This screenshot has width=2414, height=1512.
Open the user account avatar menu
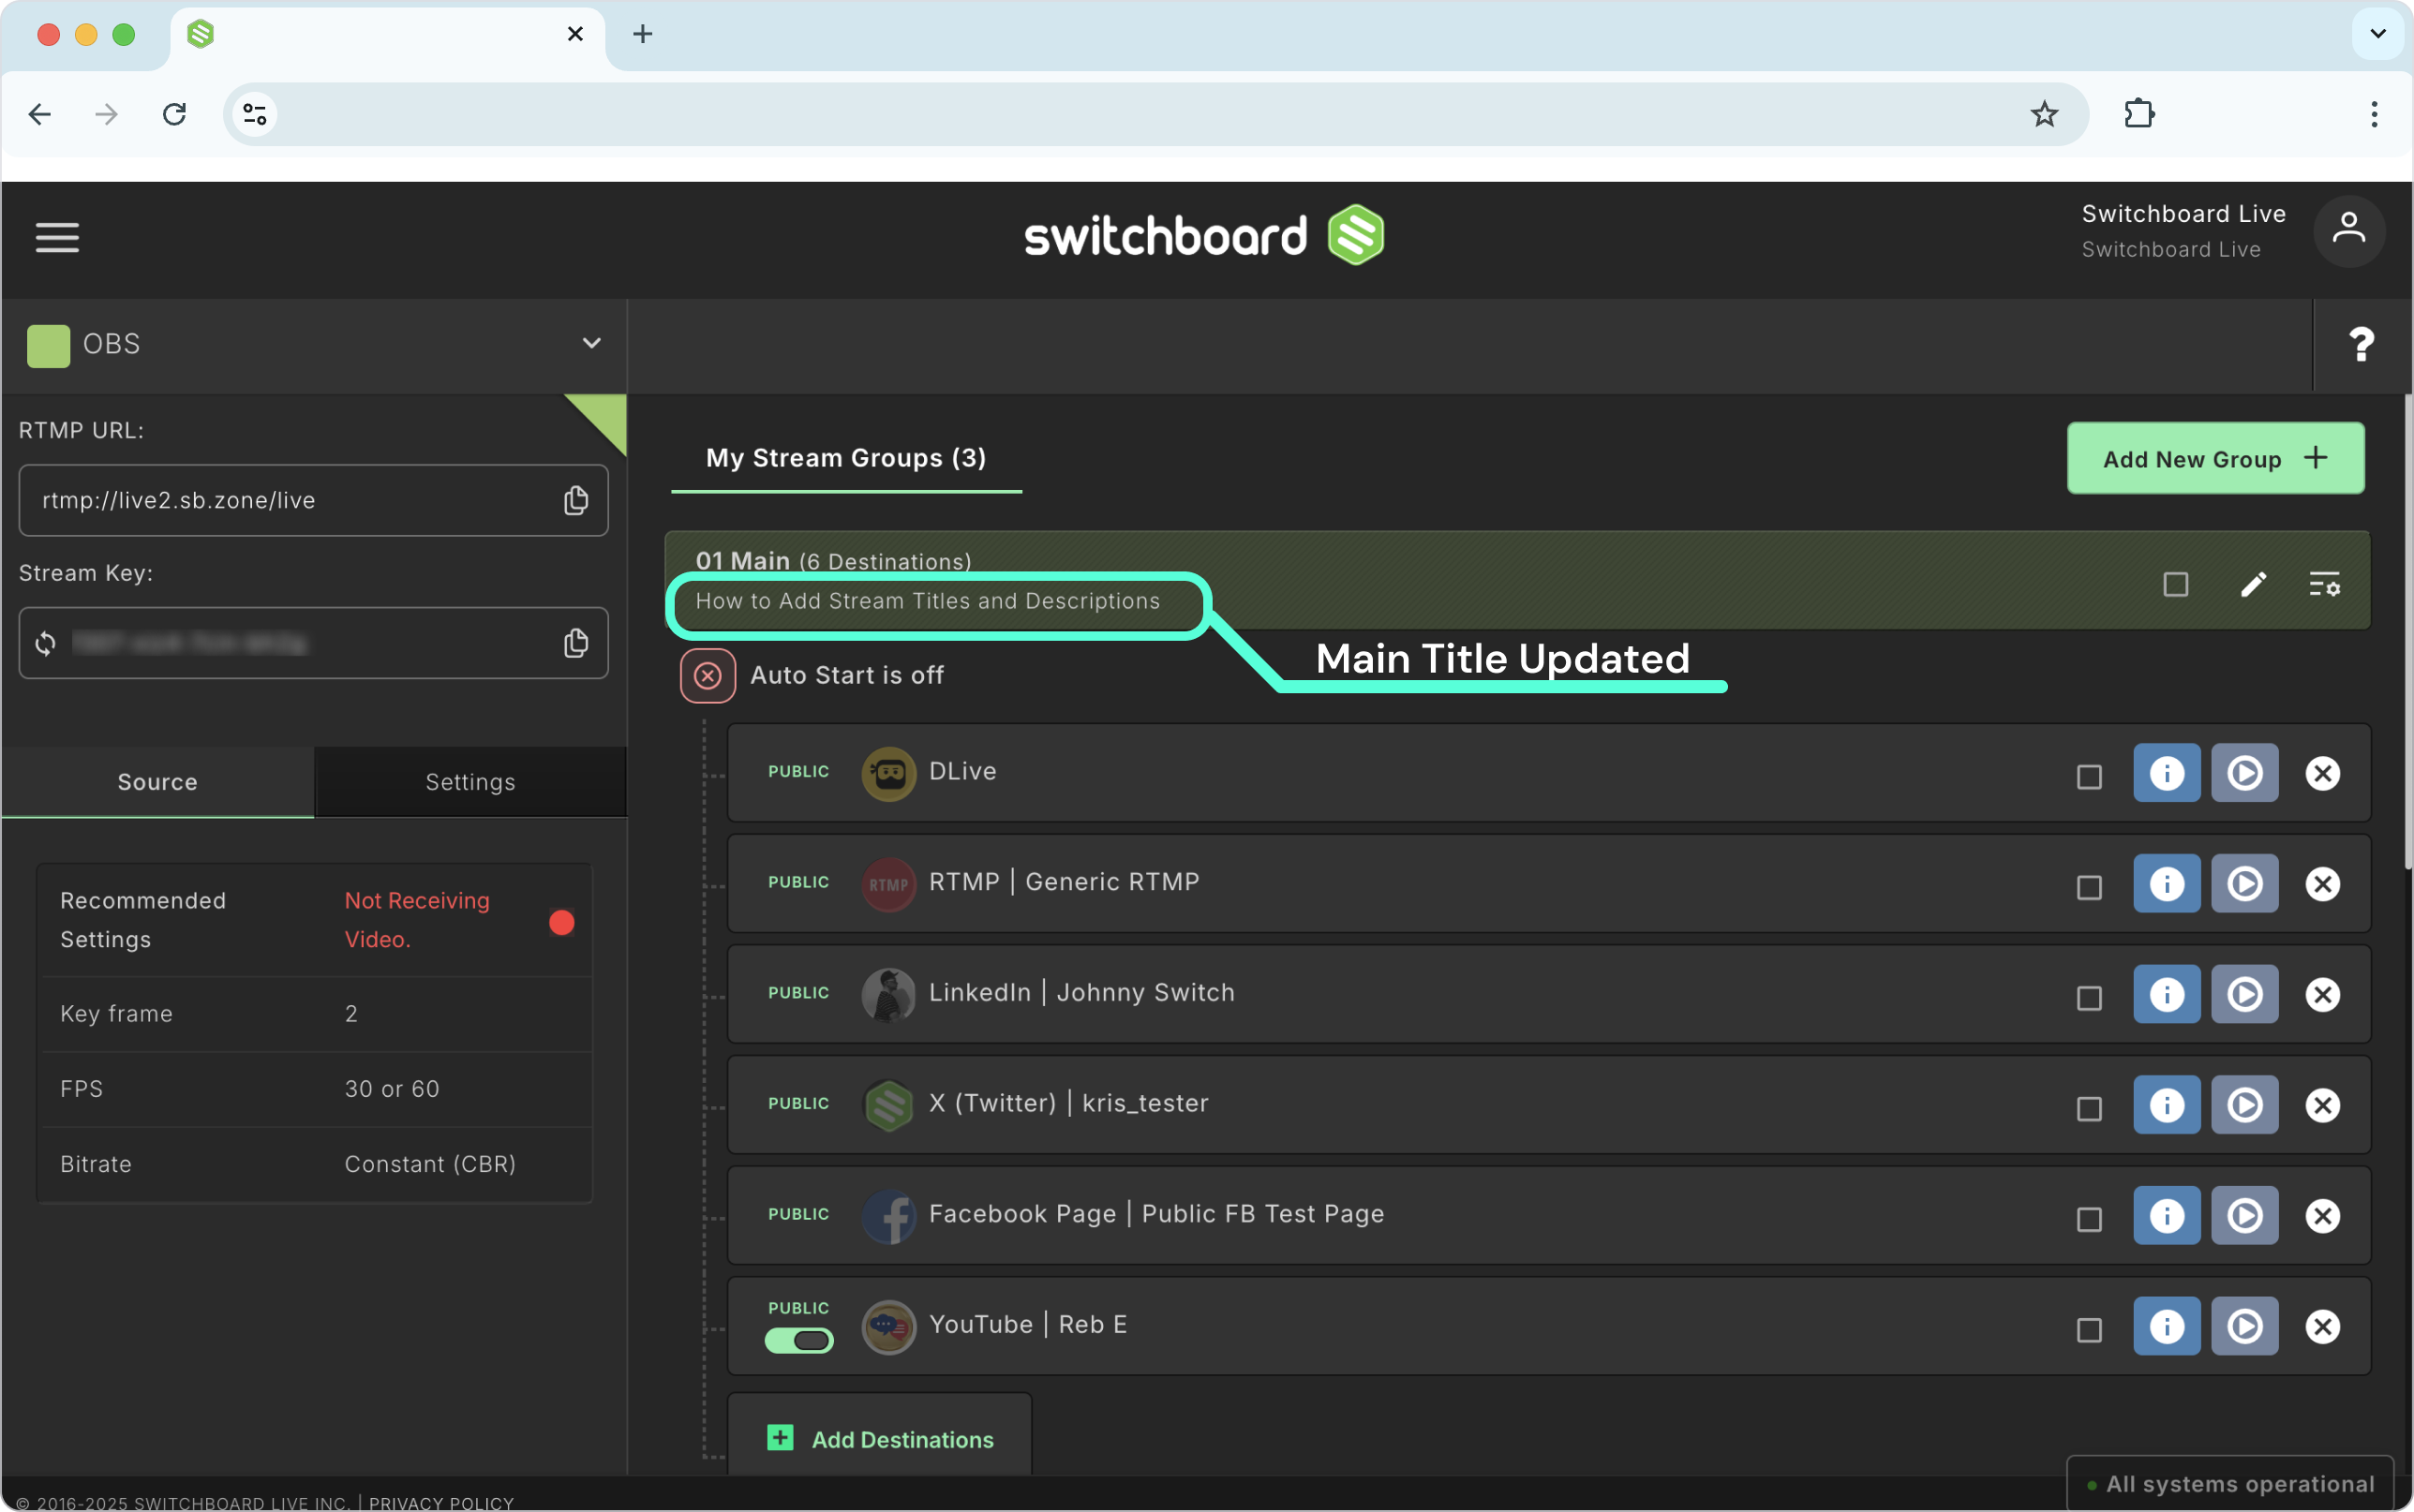(x=2349, y=231)
